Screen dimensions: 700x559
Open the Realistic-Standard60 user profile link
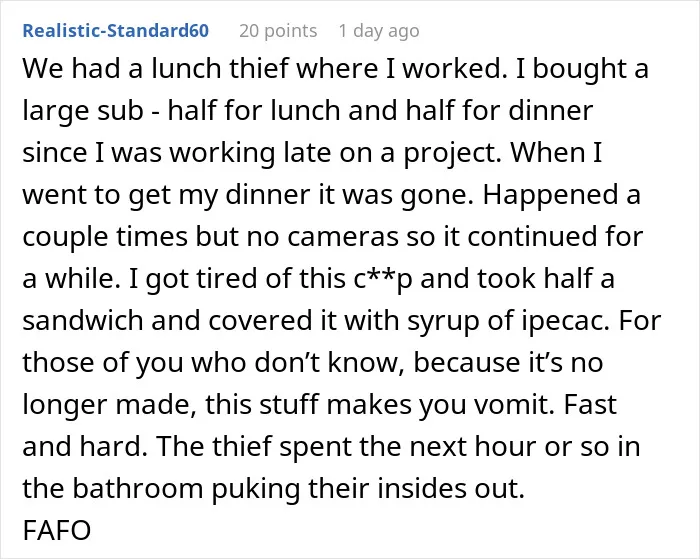tap(116, 31)
